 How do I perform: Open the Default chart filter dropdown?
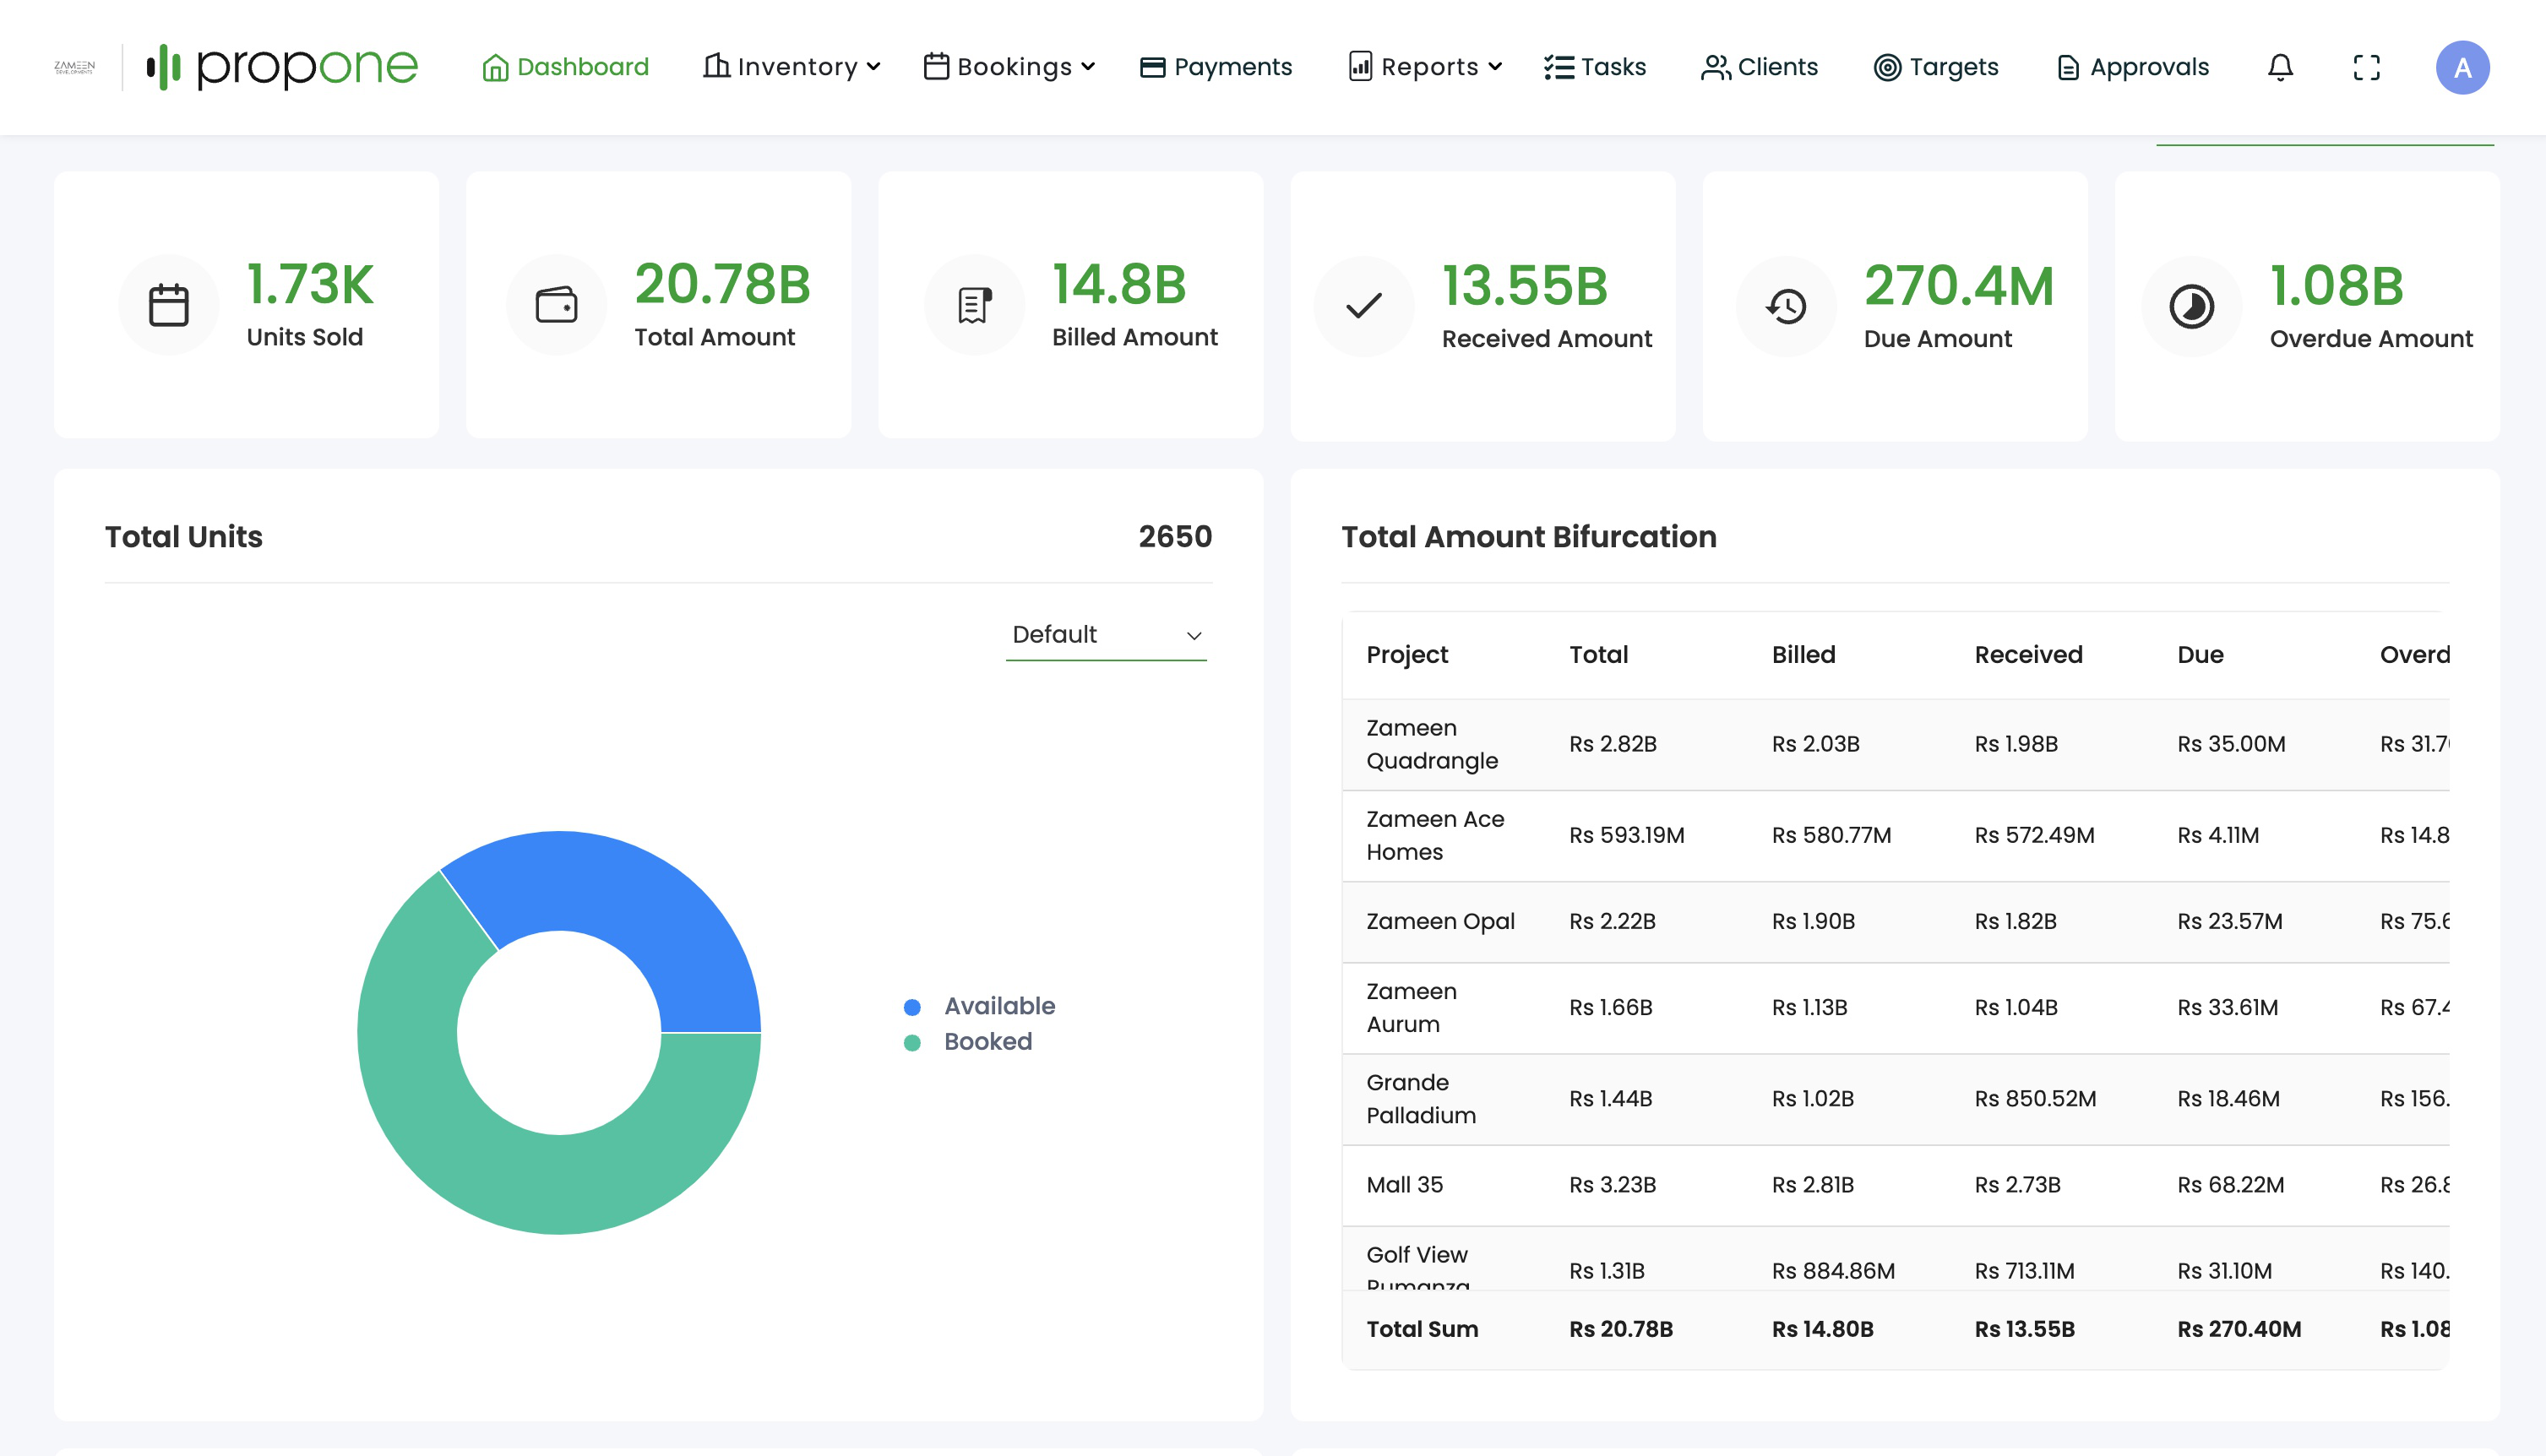coord(1105,635)
